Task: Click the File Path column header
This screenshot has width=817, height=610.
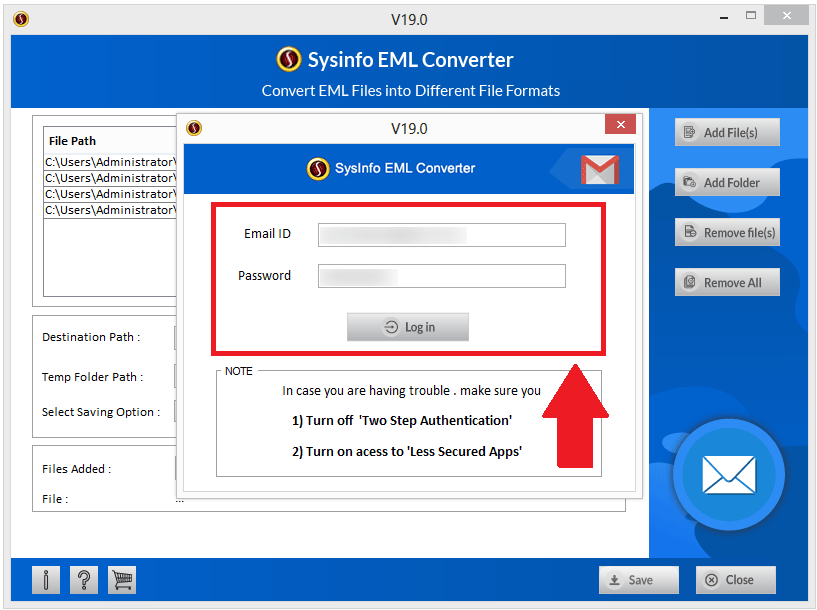Action: pyautogui.click(x=72, y=141)
